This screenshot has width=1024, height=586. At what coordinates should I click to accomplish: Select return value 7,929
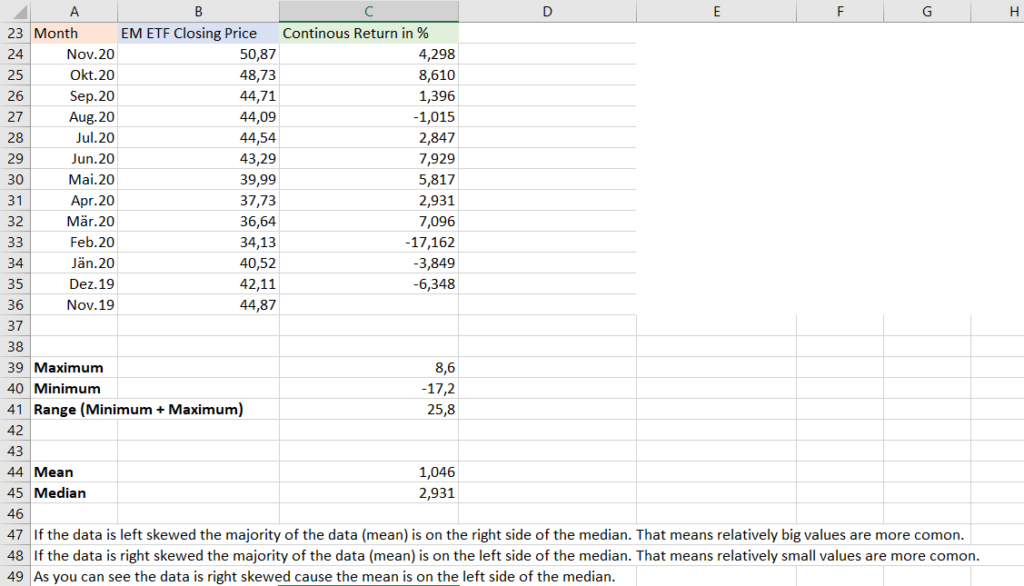[369, 159]
